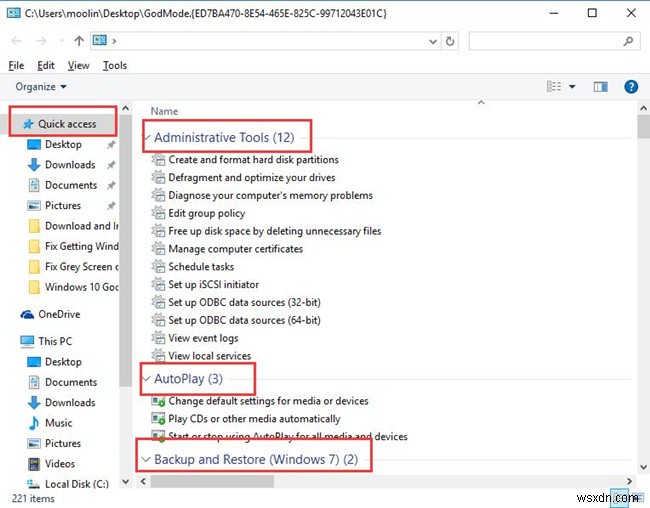Click the search magnifier icon
This screenshot has height=508, width=650.
pos(628,41)
